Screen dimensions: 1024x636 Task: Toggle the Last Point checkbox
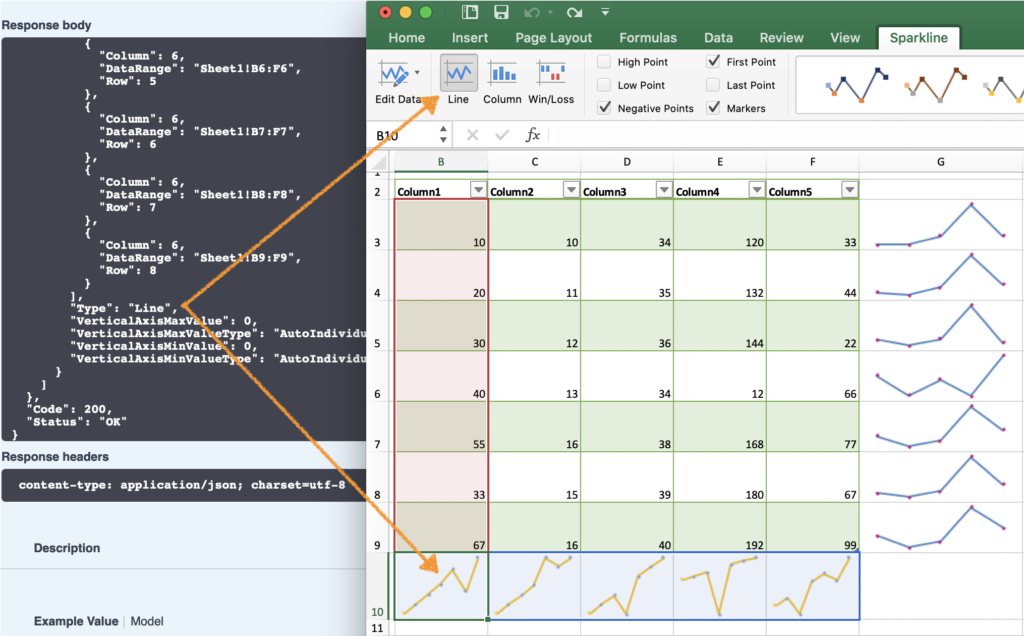[x=713, y=85]
